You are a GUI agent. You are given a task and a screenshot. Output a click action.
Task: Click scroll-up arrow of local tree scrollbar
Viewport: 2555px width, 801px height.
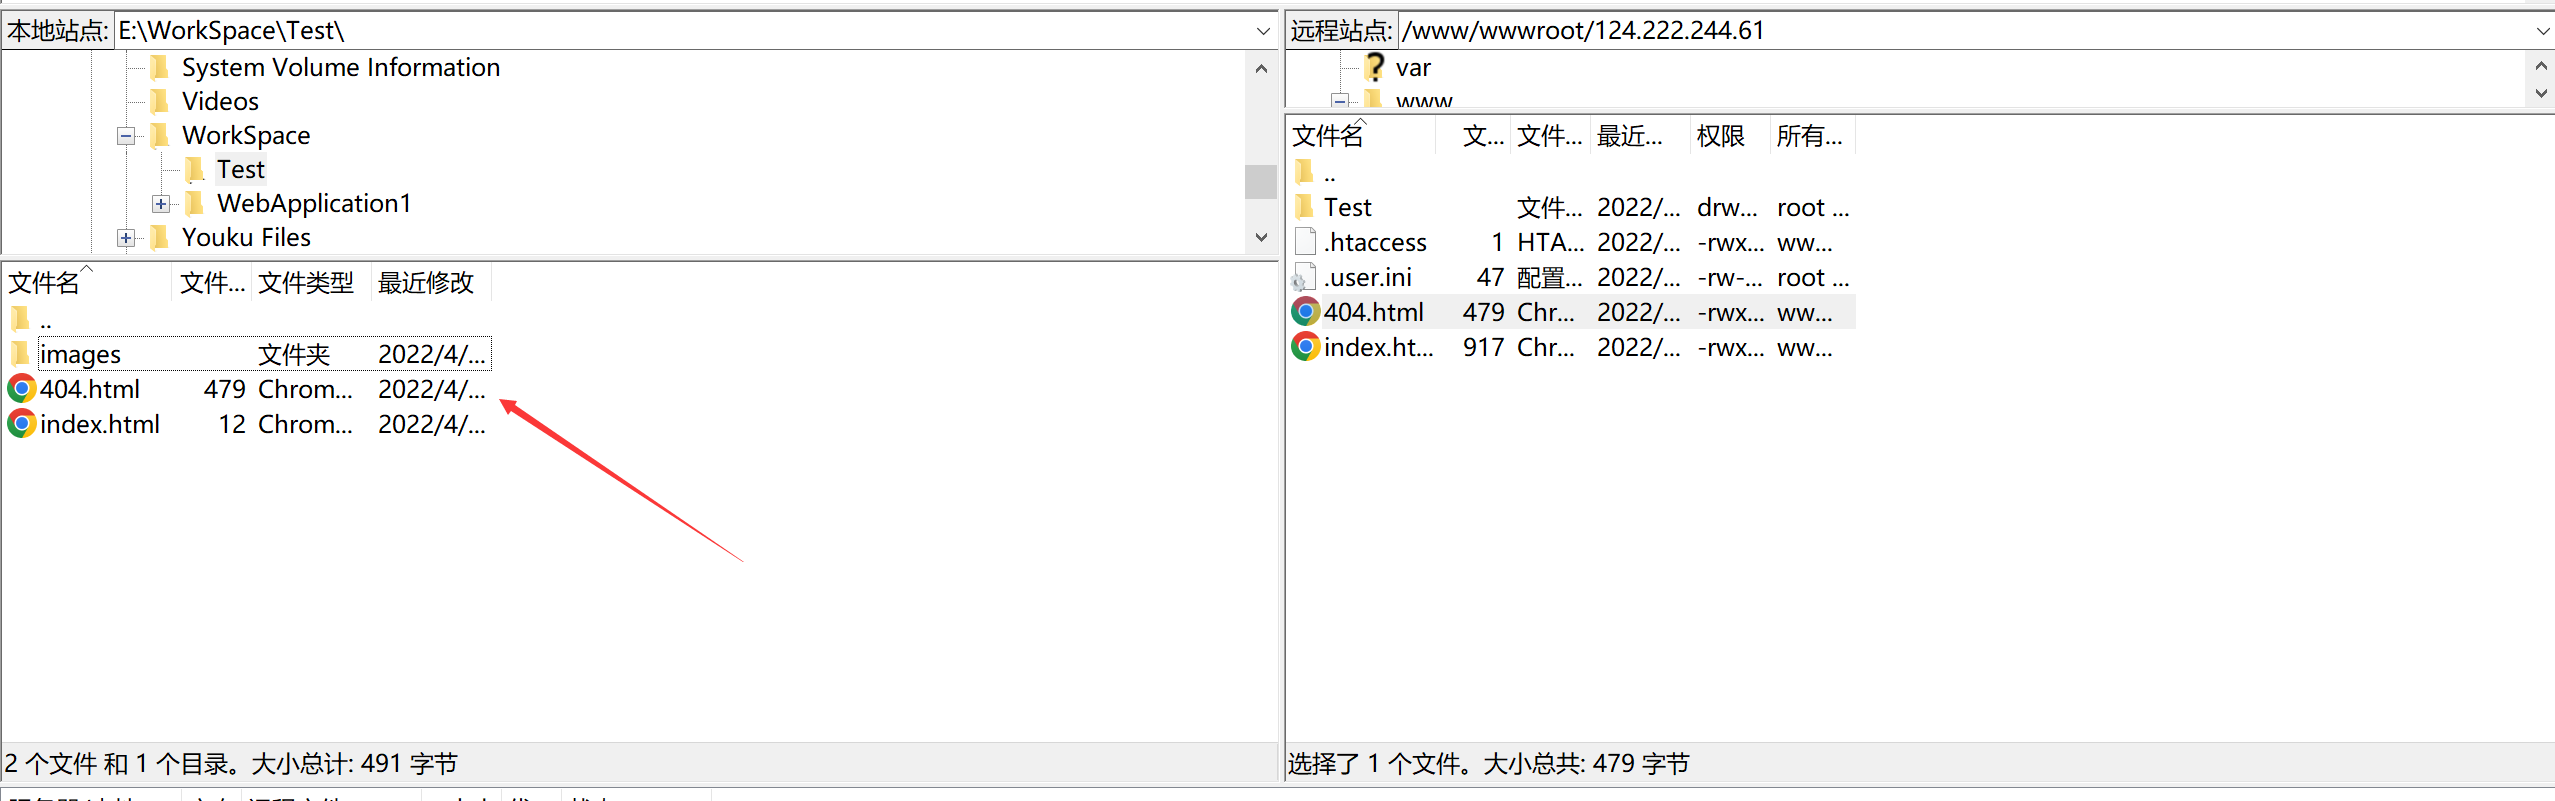pos(1261,69)
